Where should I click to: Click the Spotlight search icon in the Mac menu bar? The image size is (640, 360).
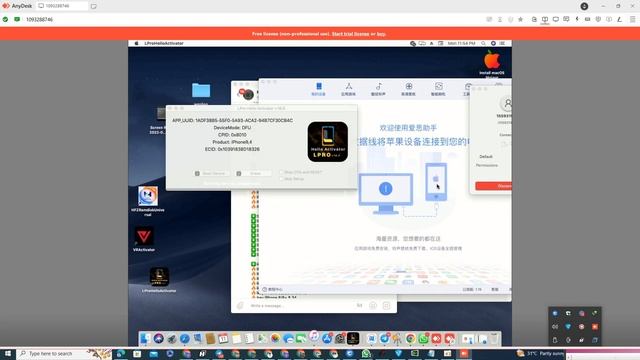click(483, 43)
